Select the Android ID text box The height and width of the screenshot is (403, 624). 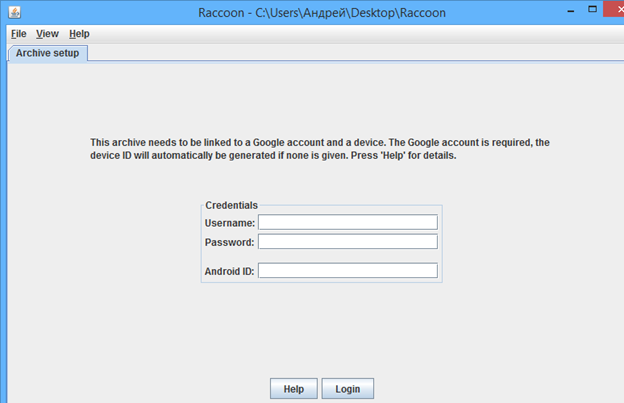[x=347, y=270]
